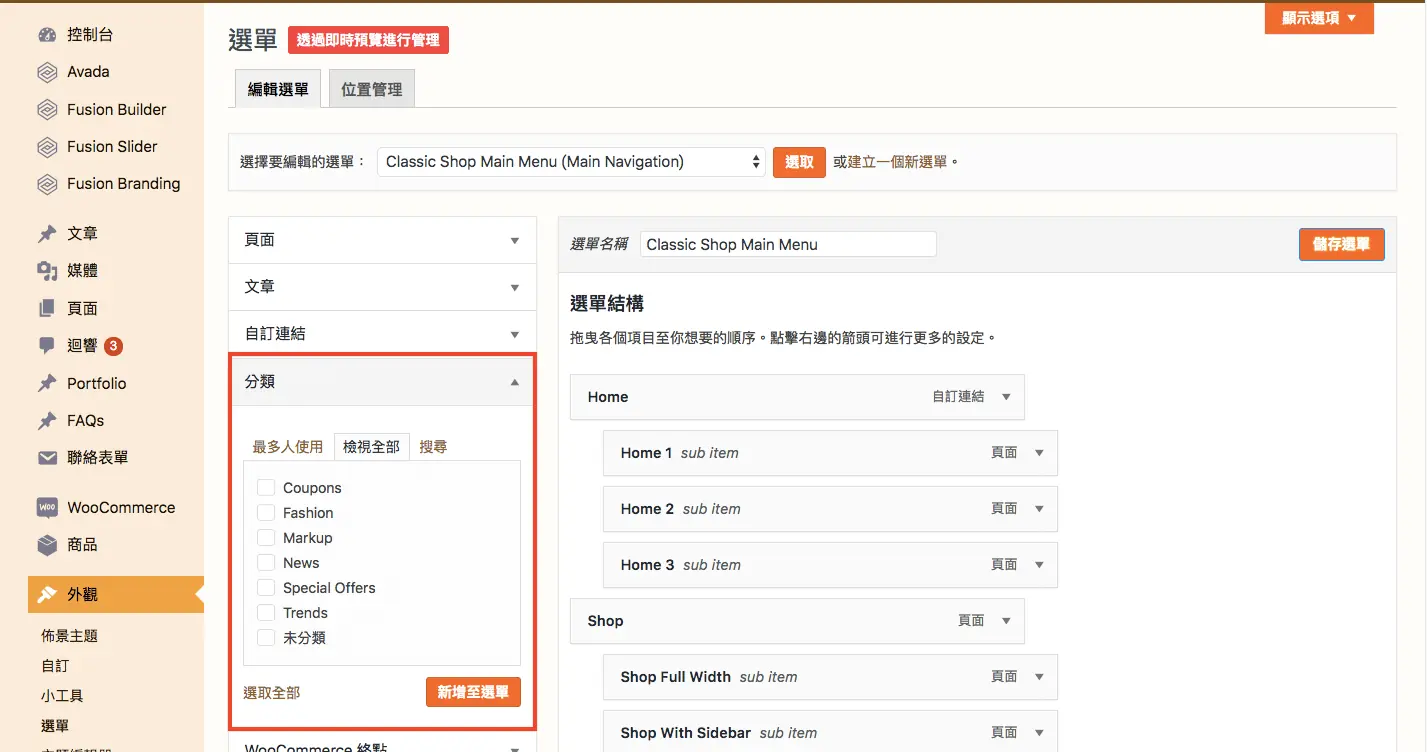1427x752 pixels.
Task: Select the Fusion Branding icon
Action: [47, 184]
